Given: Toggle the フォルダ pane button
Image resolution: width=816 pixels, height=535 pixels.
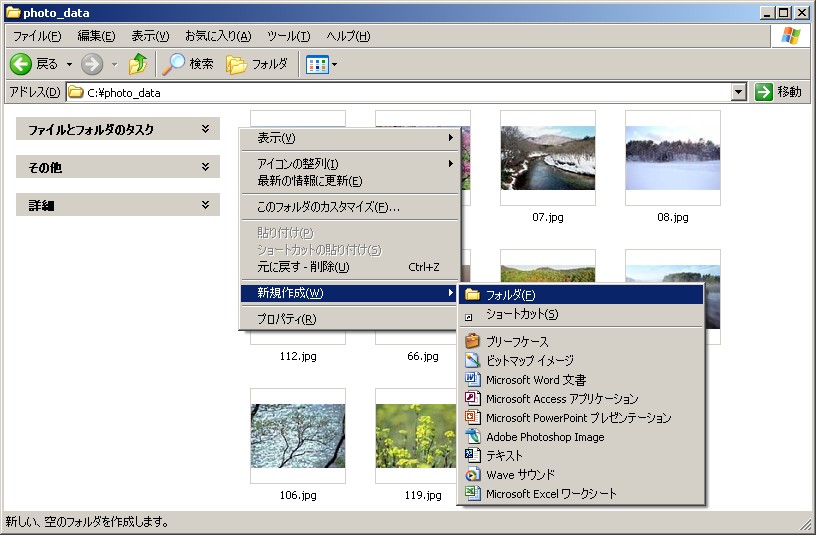Looking at the screenshot, I should click(257, 64).
